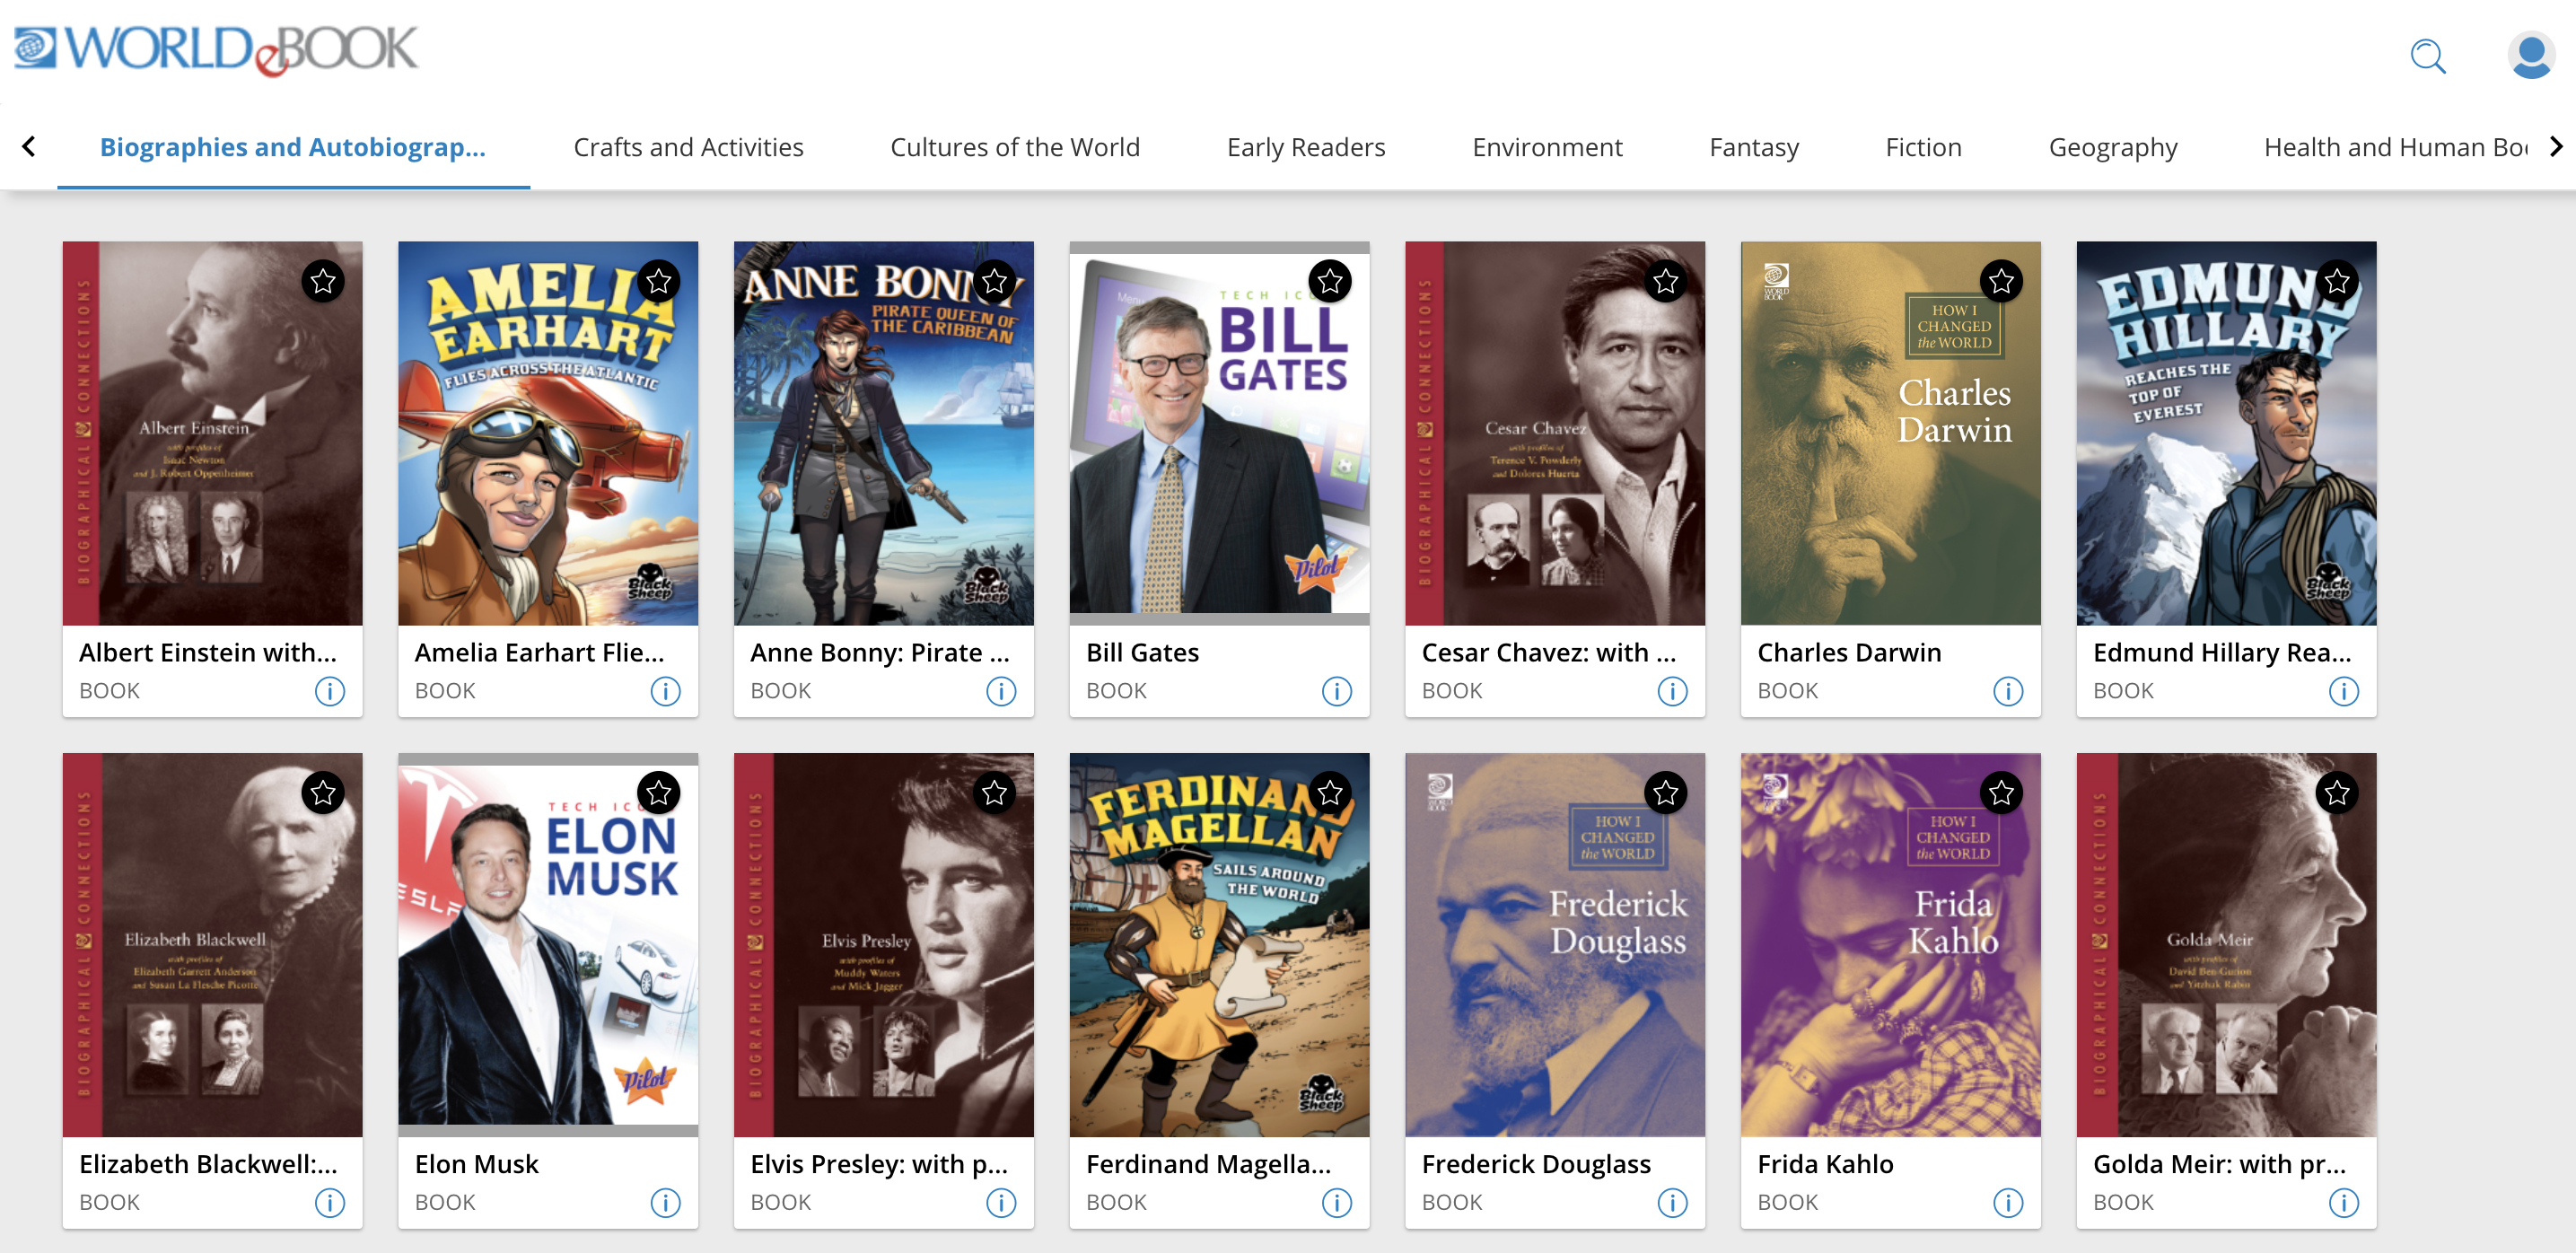Show info for Elvis Presley book
The width and height of the screenshot is (2576, 1253).
tap(1001, 1202)
